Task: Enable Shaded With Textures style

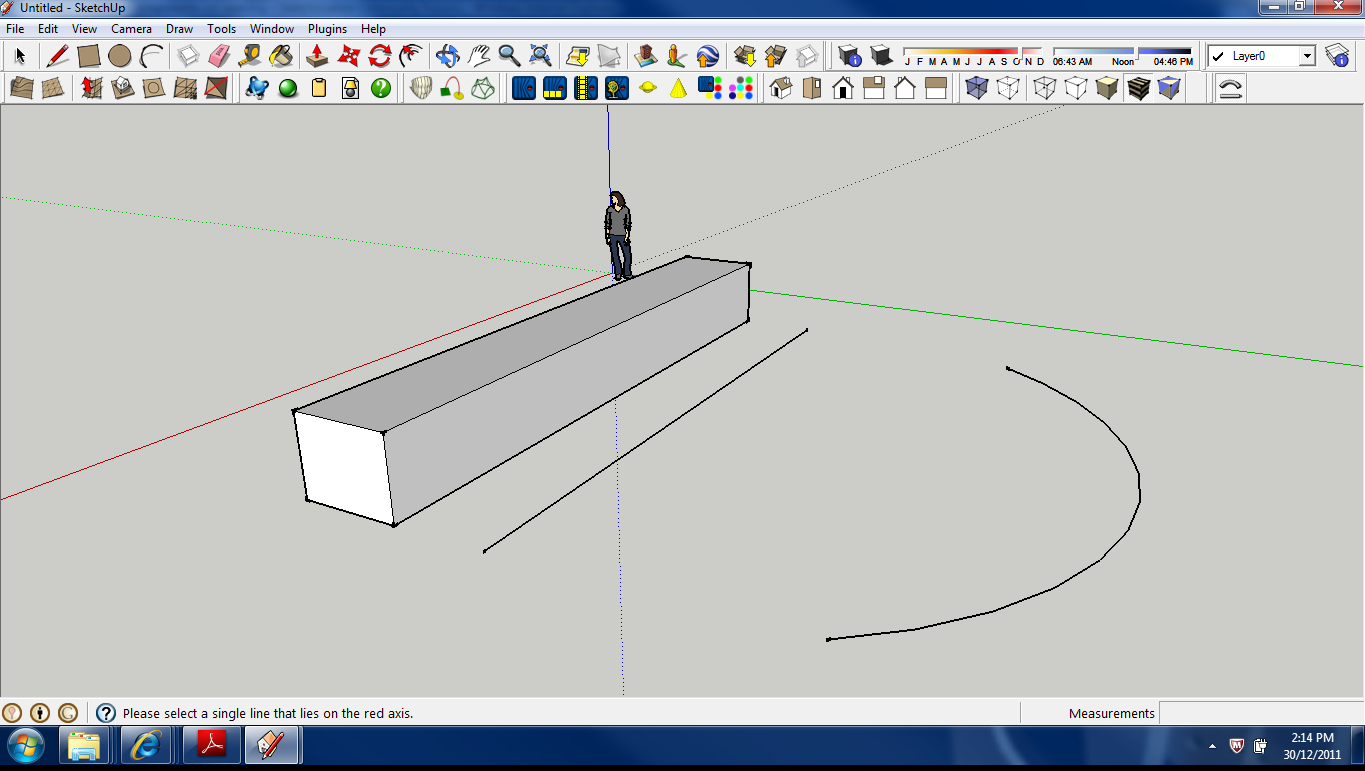Action: 1138,88
